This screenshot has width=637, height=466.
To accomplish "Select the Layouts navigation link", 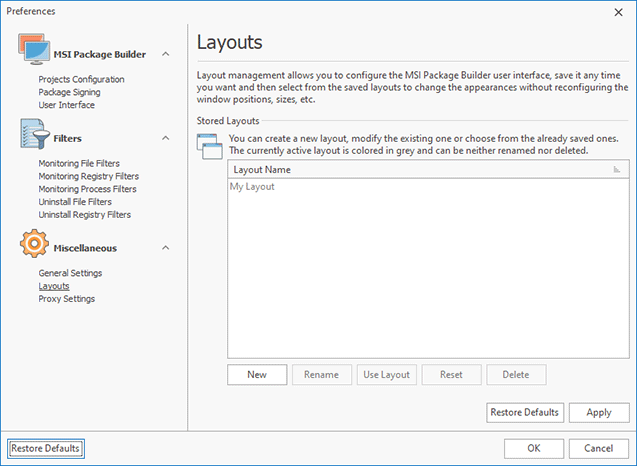I will [x=54, y=286].
